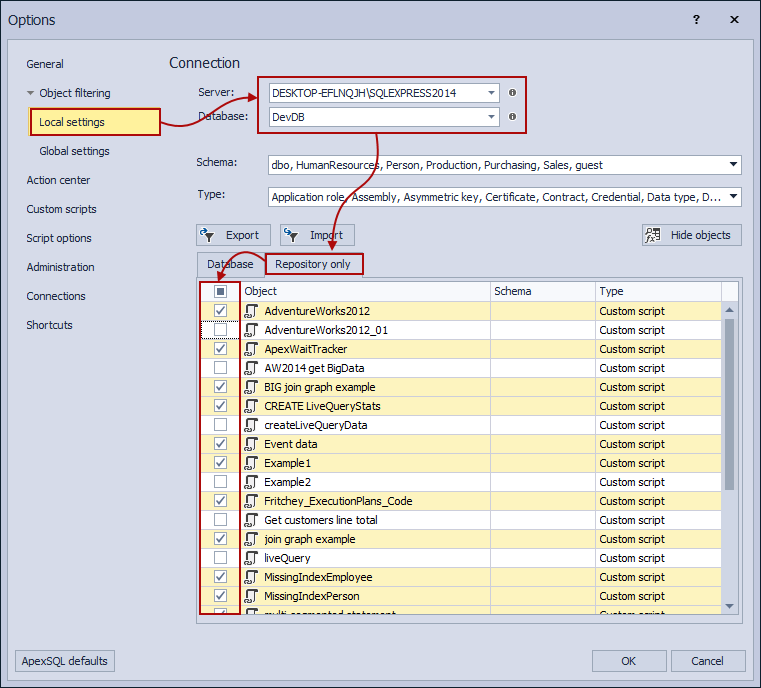This screenshot has height=688, width=761.
Task: Click the info icon next to Server field
Action: pos(513,93)
